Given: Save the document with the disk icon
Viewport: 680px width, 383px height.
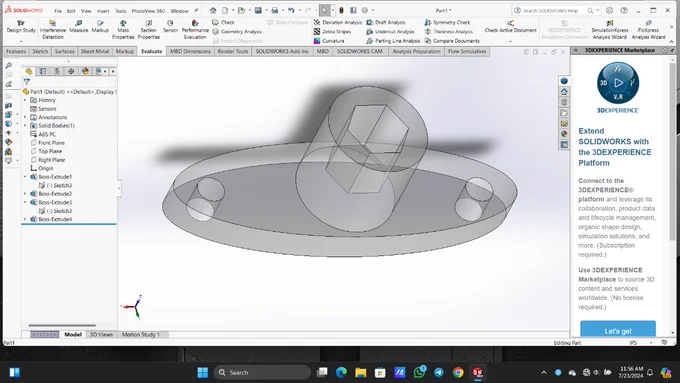Looking at the screenshot, I should 258,10.
